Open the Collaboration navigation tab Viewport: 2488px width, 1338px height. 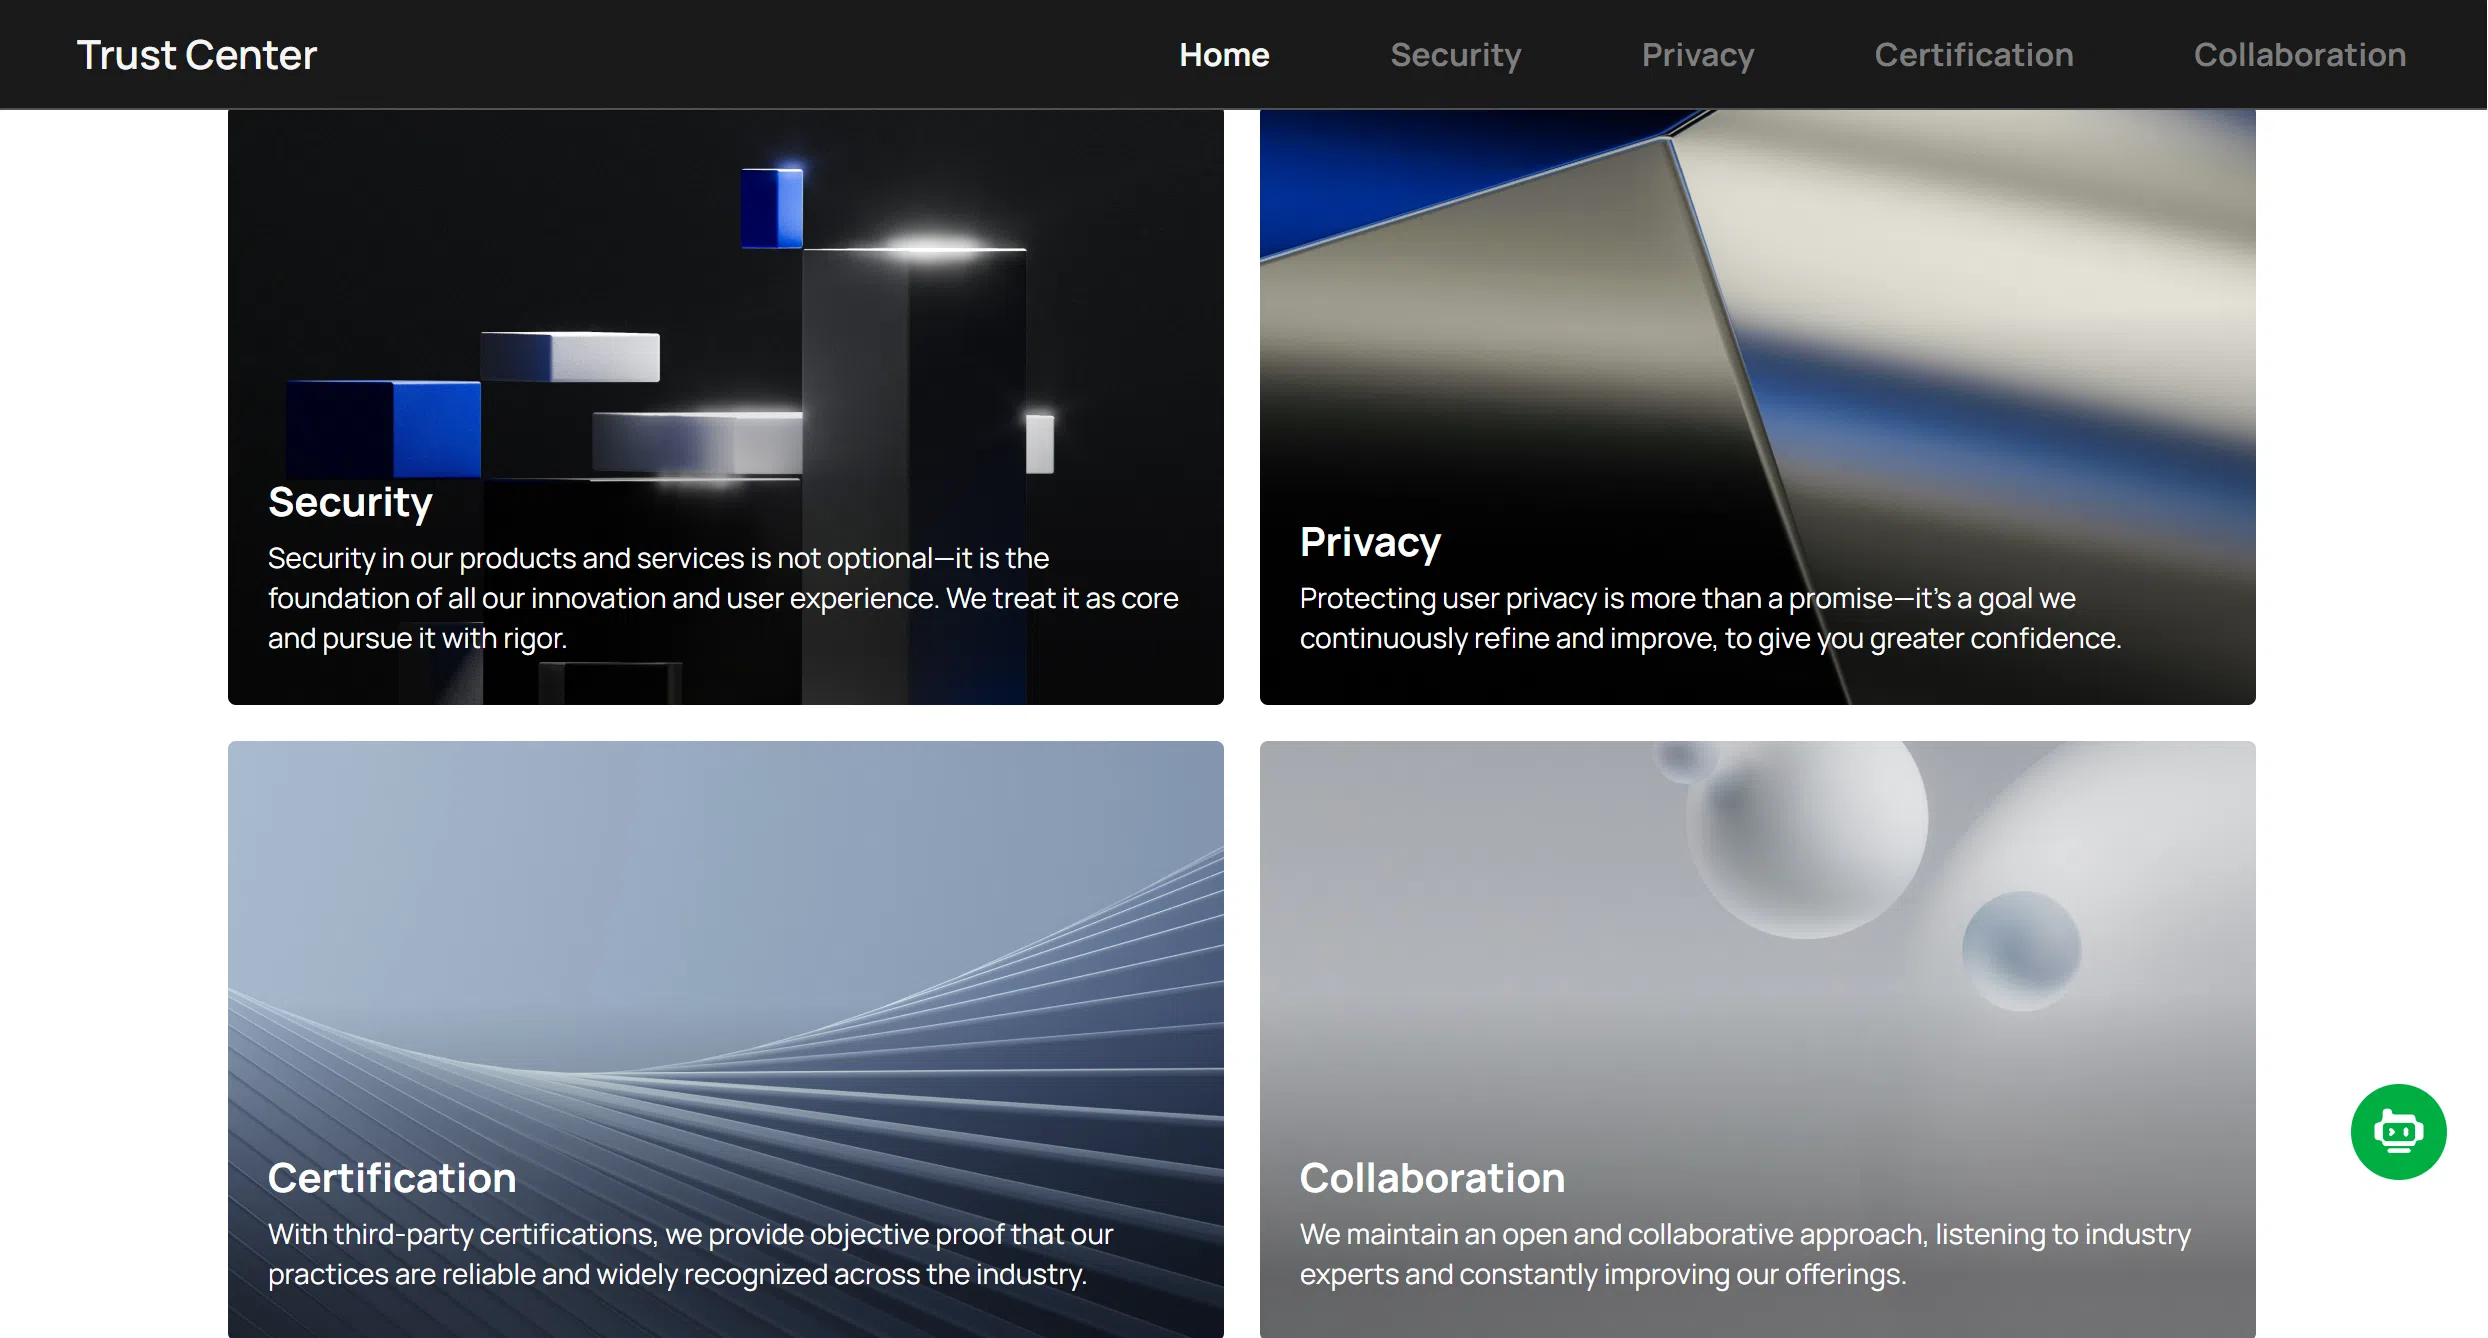click(x=2299, y=55)
